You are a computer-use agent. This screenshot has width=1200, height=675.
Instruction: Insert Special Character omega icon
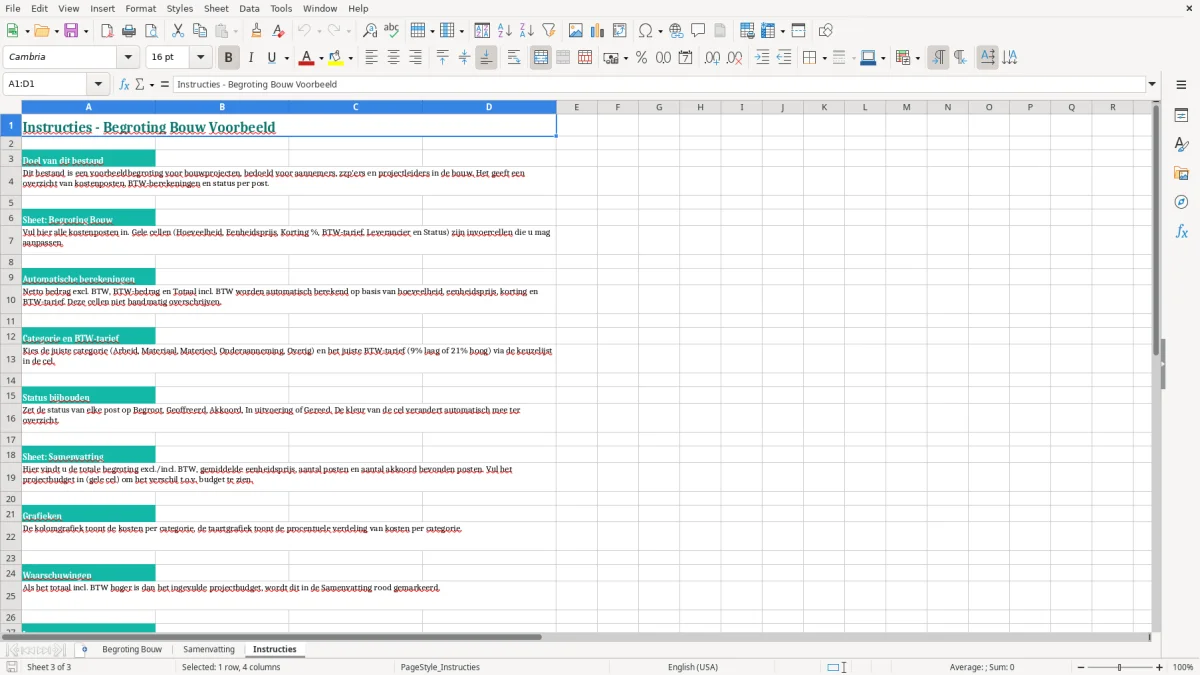click(x=646, y=31)
